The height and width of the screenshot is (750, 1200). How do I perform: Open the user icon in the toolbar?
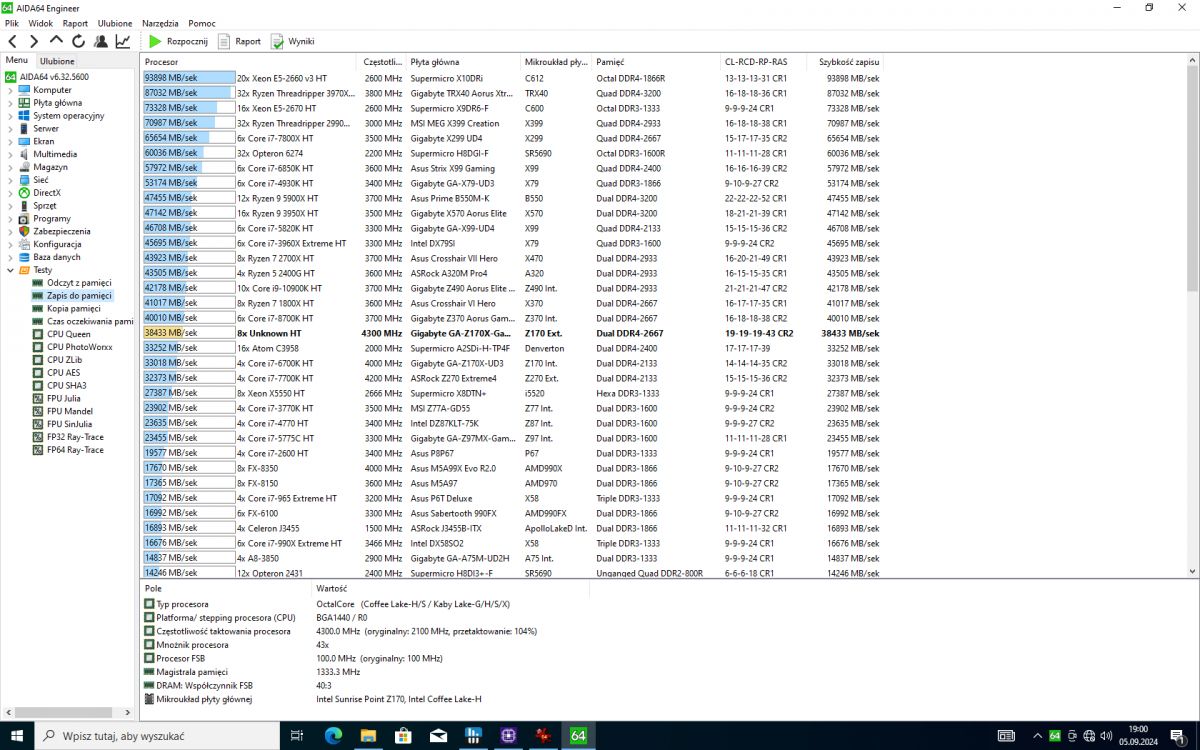tap(101, 41)
